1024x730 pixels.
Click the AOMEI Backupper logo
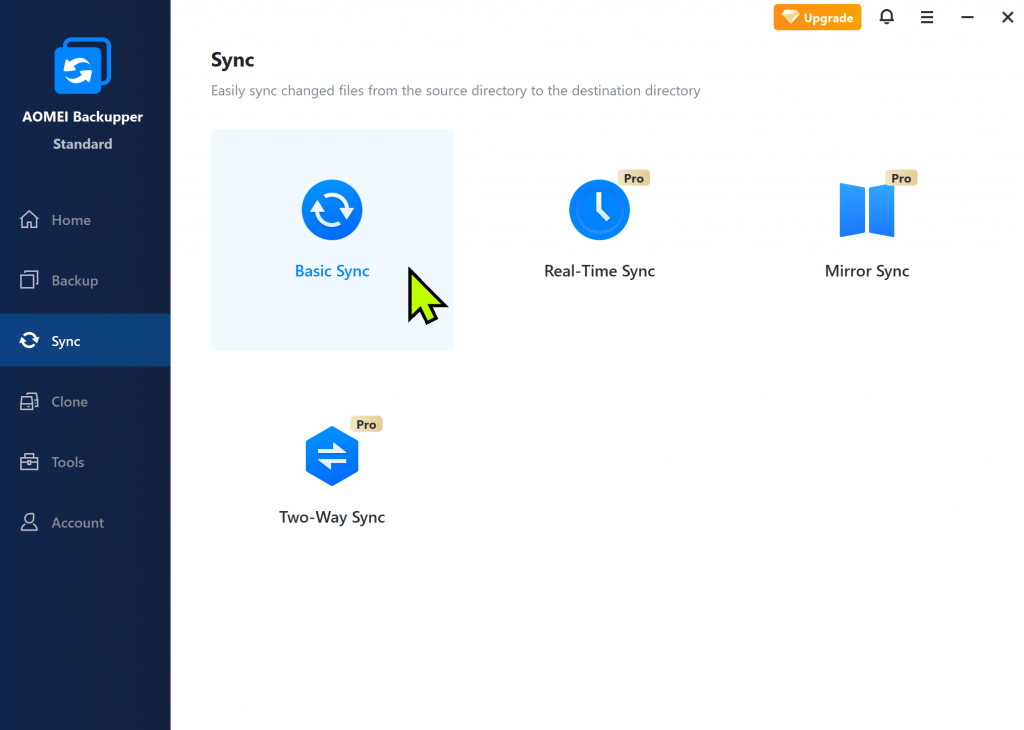click(x=83, y=66)
